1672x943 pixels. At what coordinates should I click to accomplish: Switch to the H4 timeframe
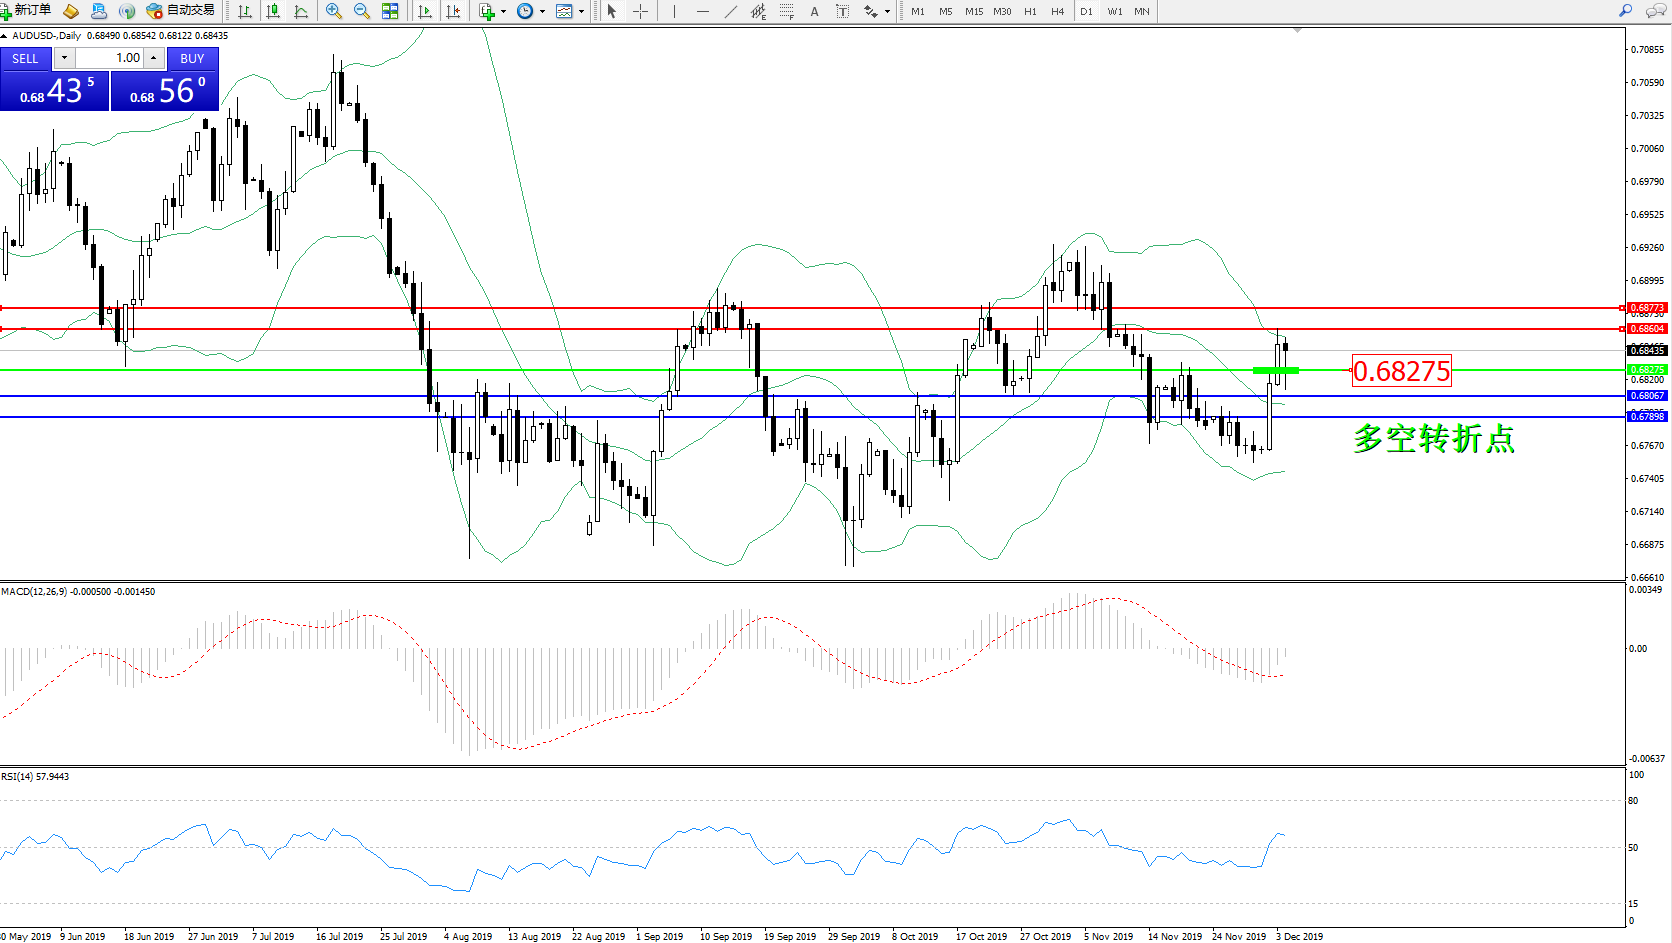pos(1057,11)
